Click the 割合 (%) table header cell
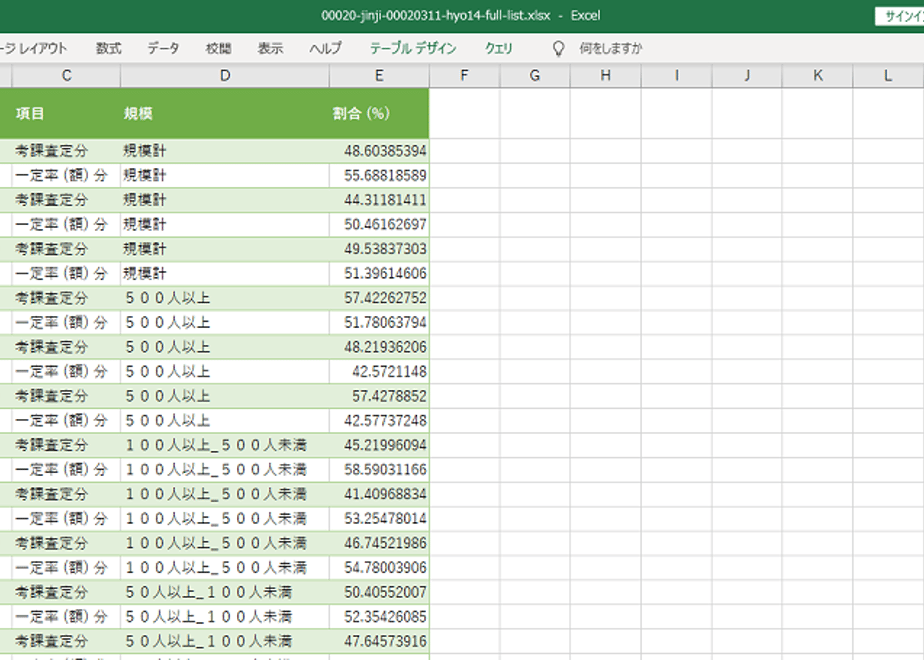This screenshot has width=924, height=660. (x=379, y=113)
